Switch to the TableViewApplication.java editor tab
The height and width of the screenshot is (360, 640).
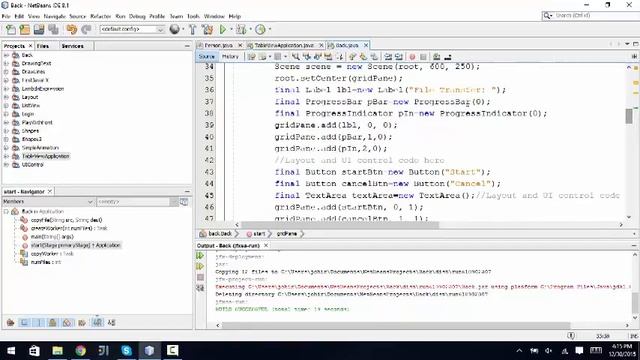click(284, 45)
